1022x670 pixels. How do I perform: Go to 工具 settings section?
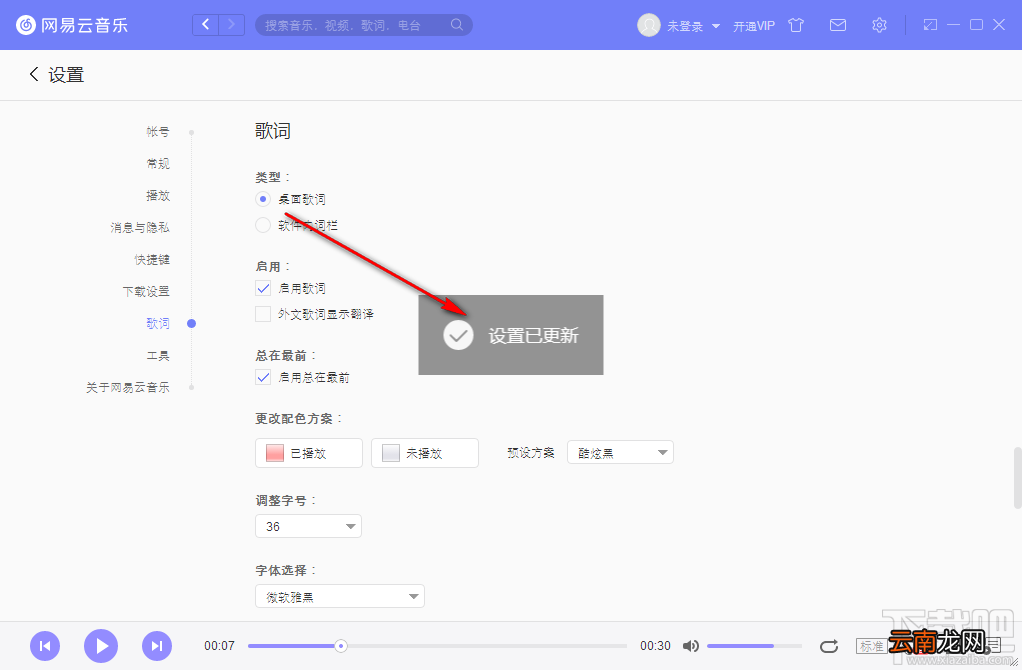coord(158,355)
